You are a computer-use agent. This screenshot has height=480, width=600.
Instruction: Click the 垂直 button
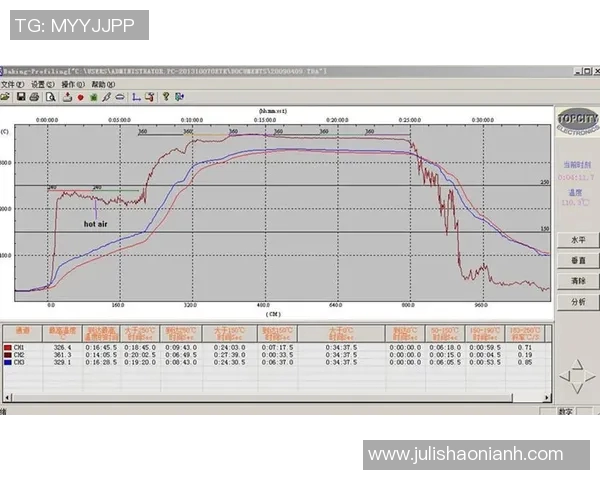[x=578, y=261]
